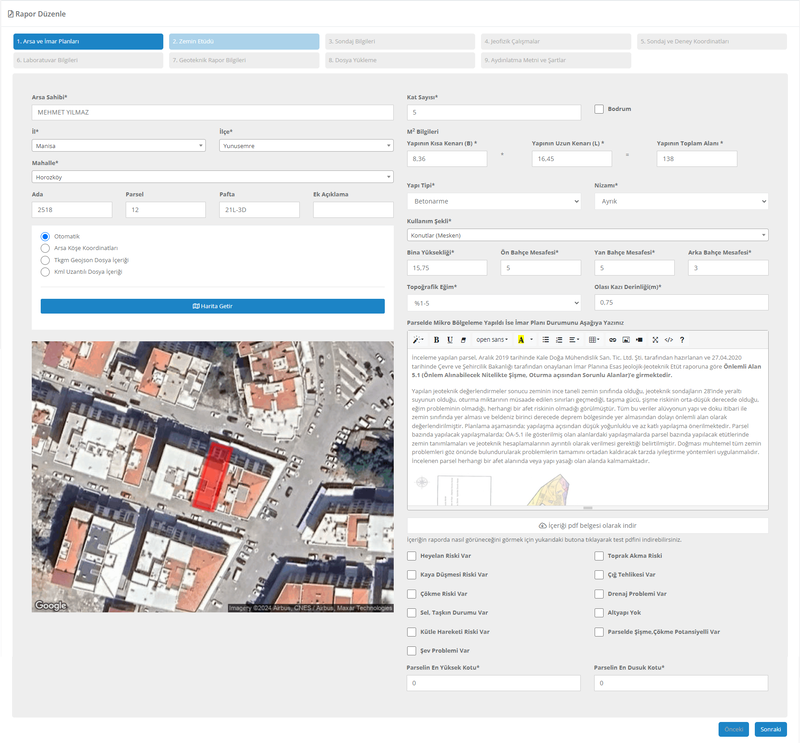800x743 pixels.
Task: Expand the Mahalle dropdown showing Horozköy
Action: tap(212, 177)
